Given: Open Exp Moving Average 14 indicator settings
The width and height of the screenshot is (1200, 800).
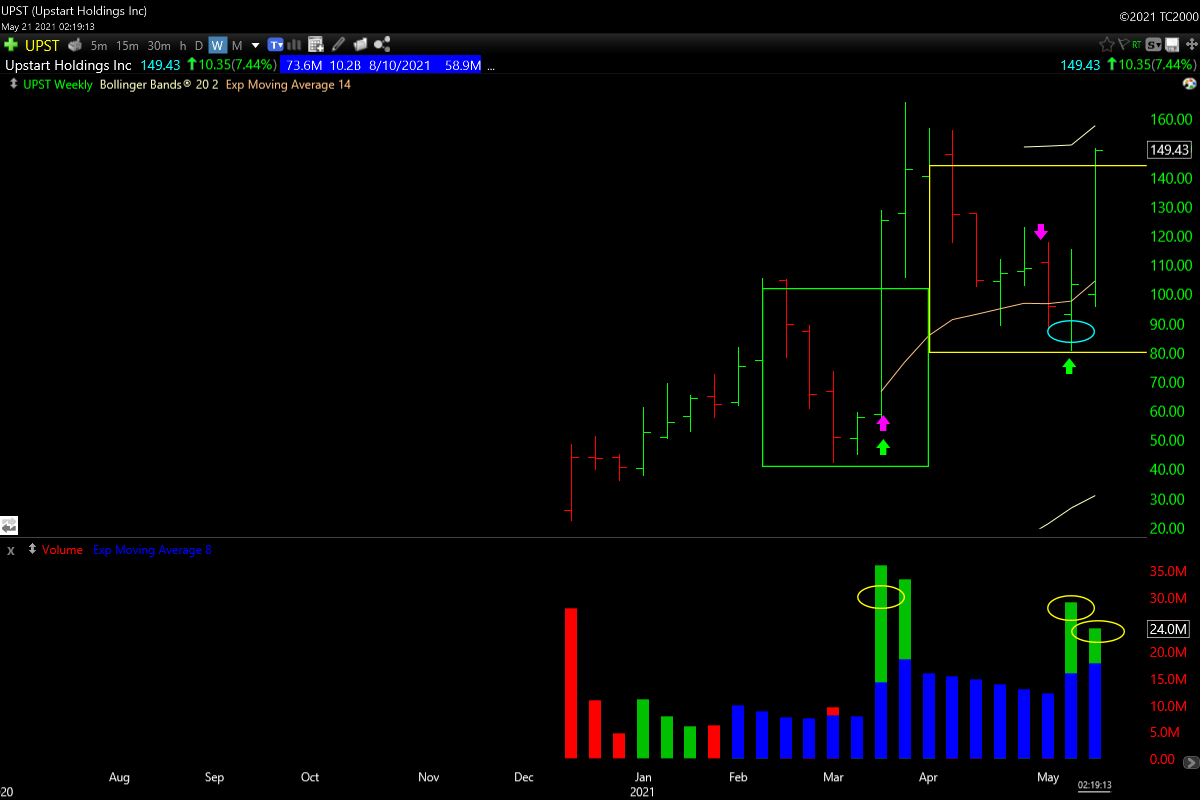Looking at the screenshot, I should coord(288,84).
